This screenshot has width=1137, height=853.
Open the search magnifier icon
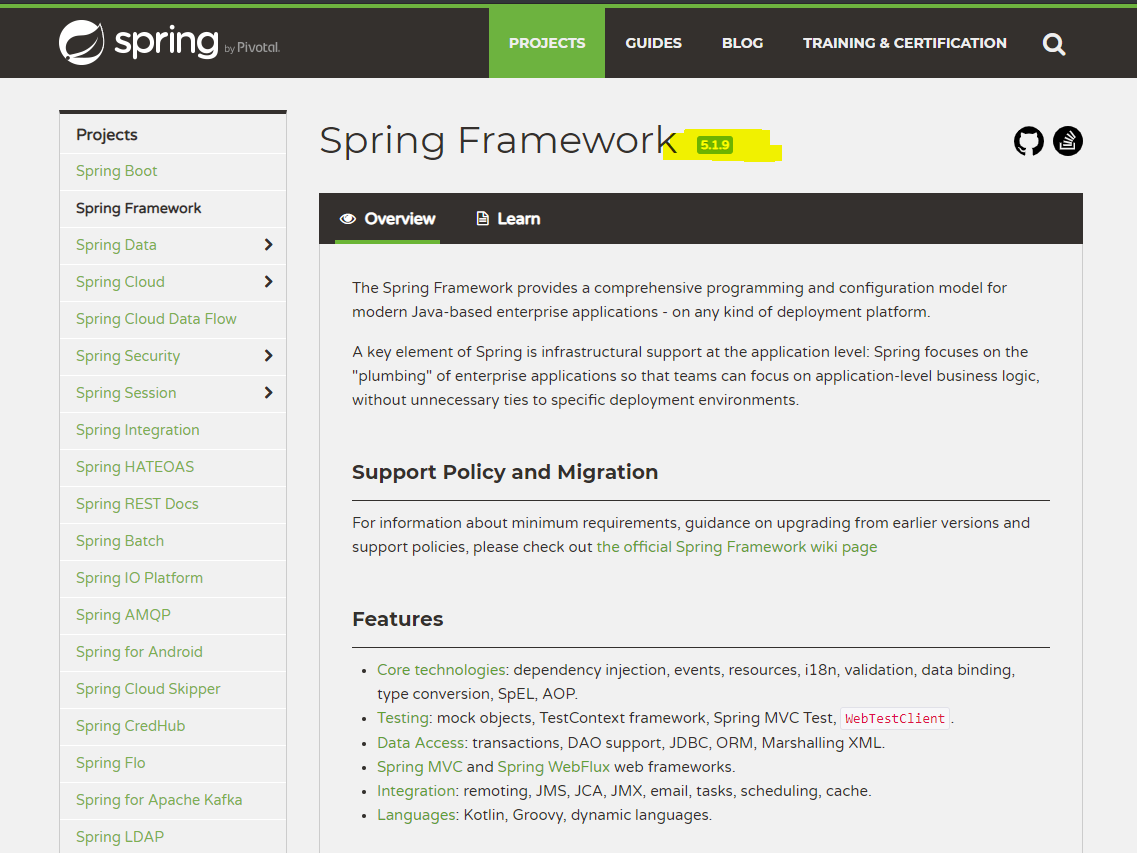(x=1054, y=44)
